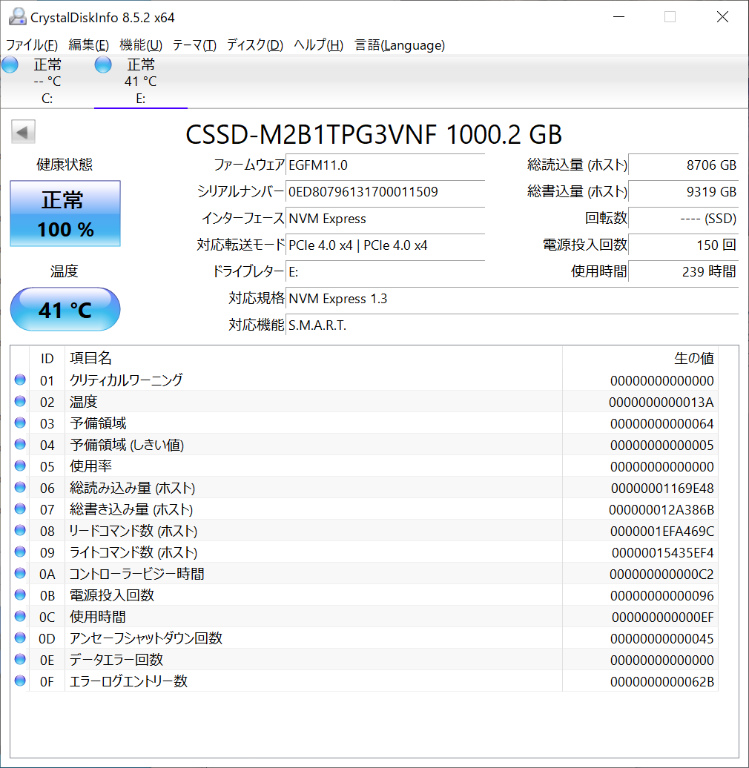Click status dot for Critical Warning row 01
The width and height of the screenshot is (749, 768).
[x=20, y=380]
